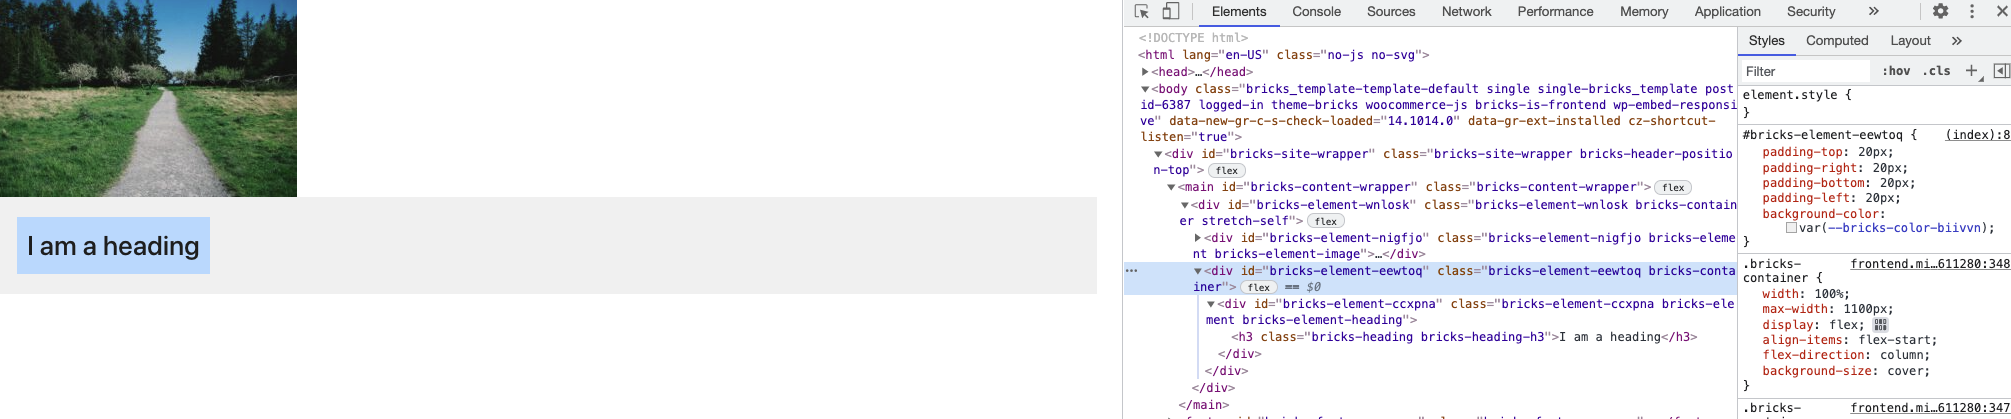
Task: Open the flexbox editor icon next to display
Action: point(1880,325)
